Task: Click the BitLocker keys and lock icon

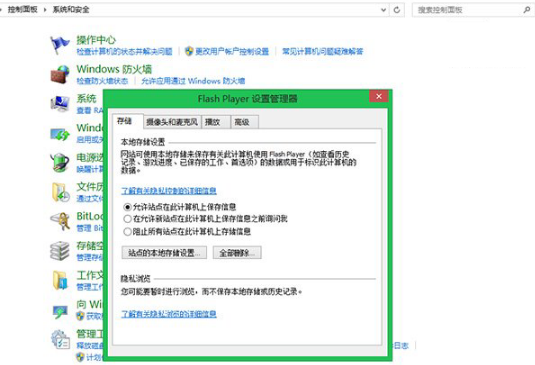Action: coord(60,221)
